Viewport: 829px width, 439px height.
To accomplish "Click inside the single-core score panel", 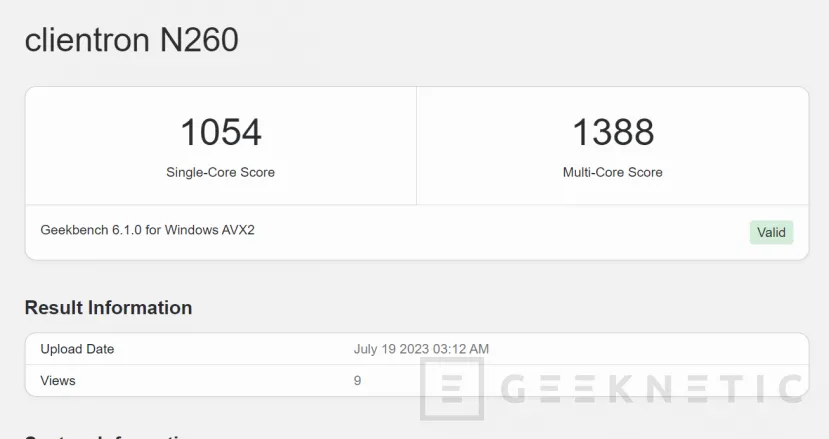I will pyautogui.click(x=221, y=146).
